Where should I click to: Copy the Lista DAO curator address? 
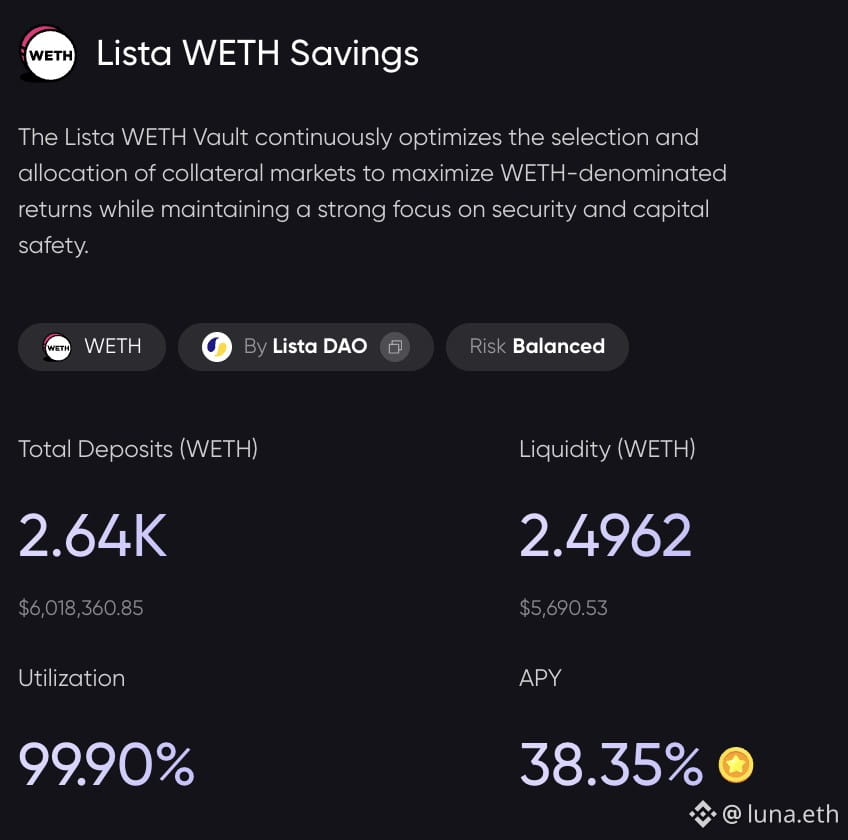[x=395, y=347]
